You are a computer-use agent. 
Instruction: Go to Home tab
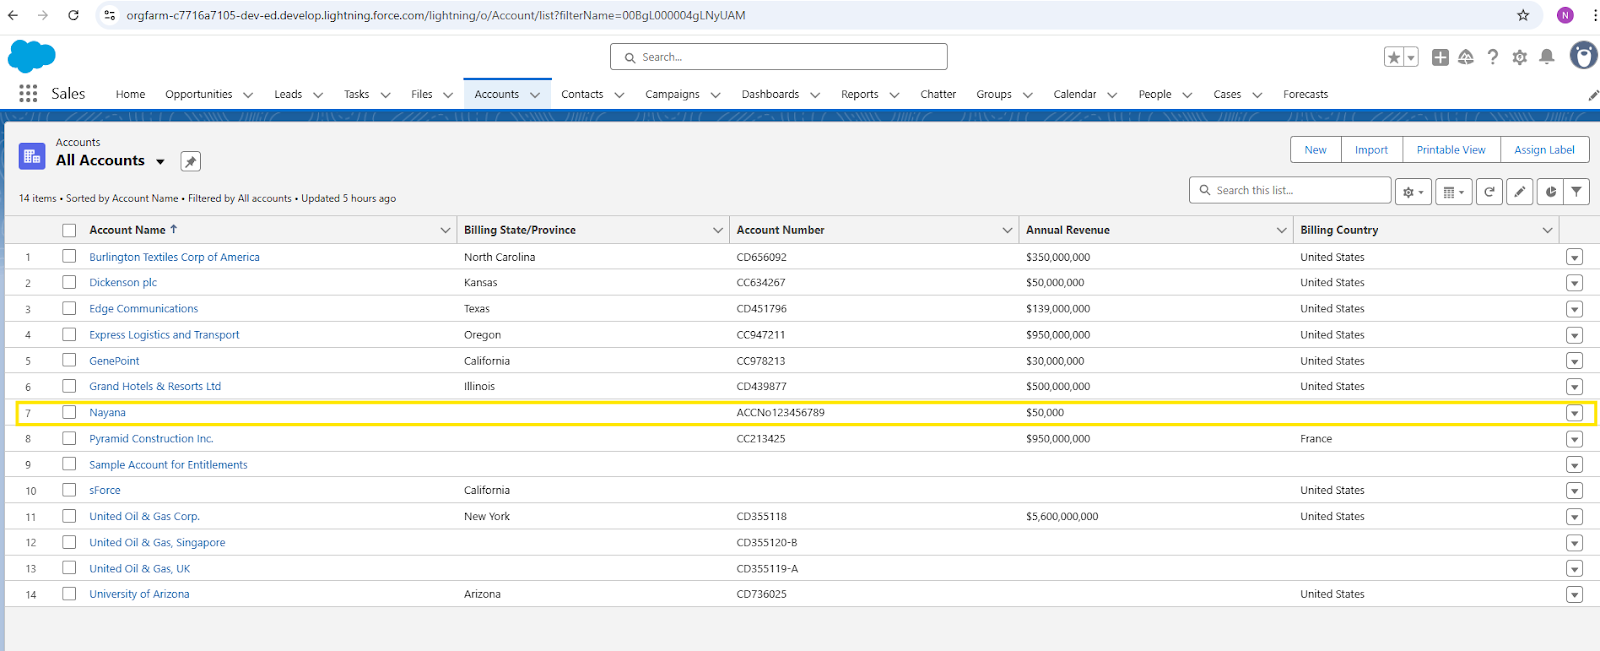[130, 94]
